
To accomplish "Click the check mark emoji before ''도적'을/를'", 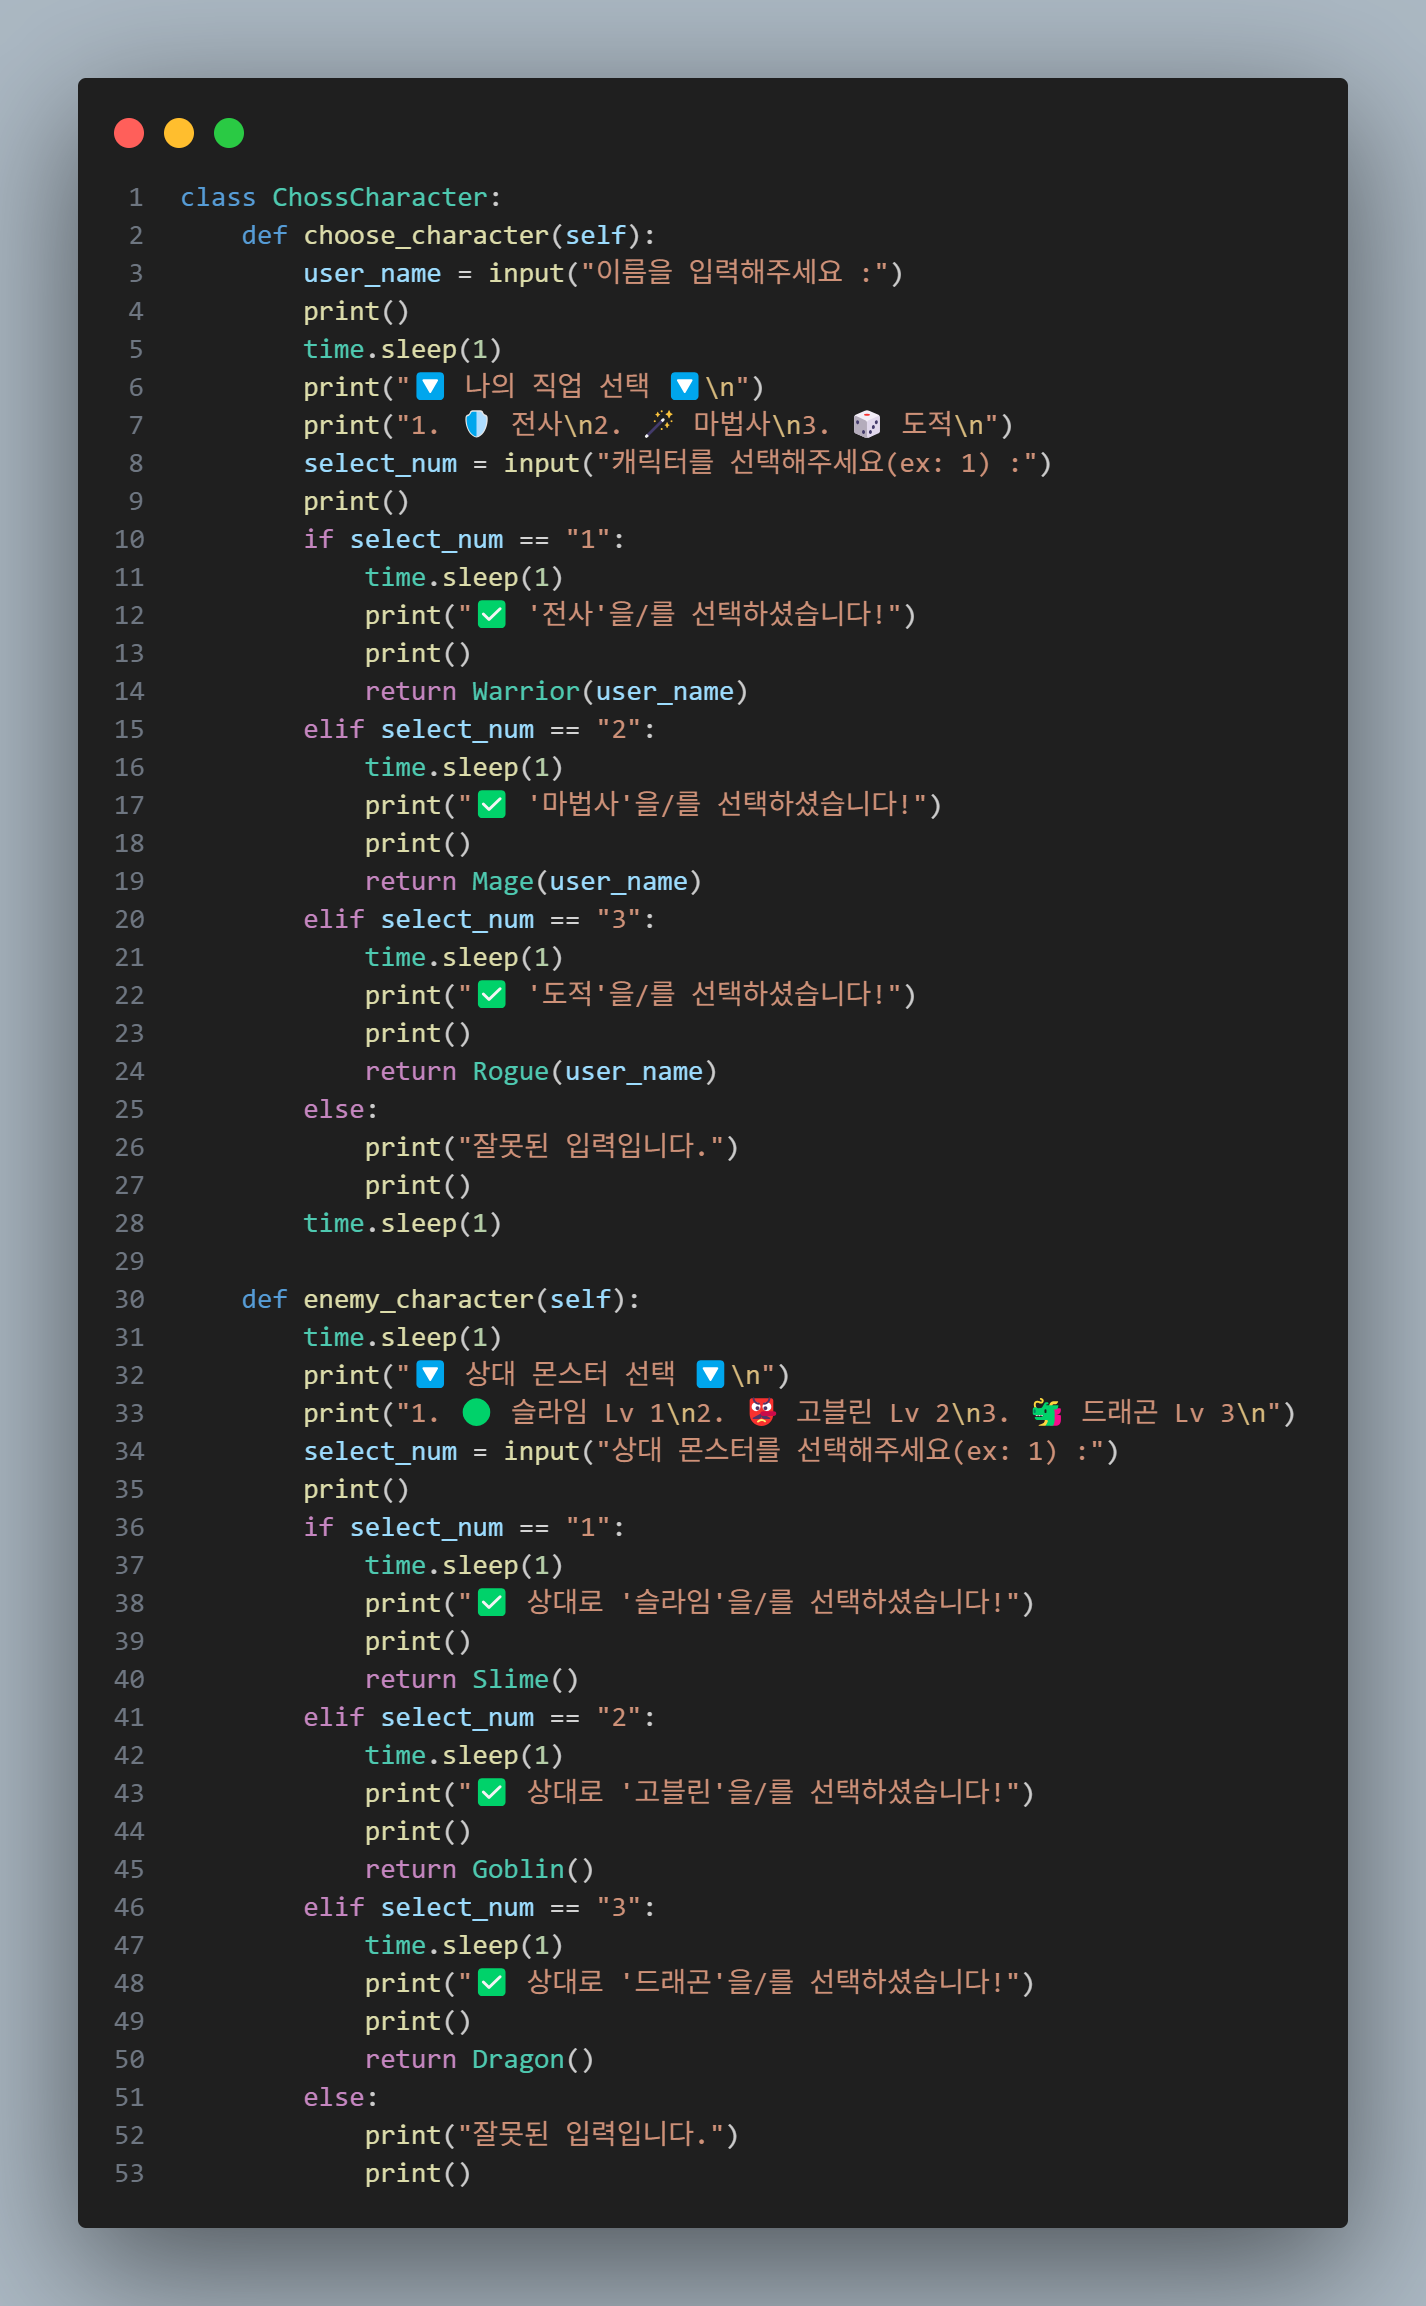I will click(492, 994).
